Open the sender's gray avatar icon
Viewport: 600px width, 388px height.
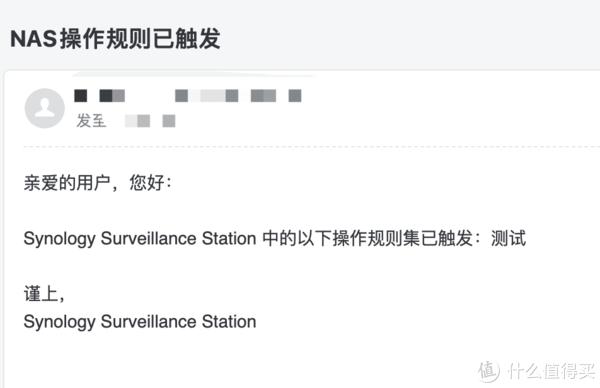[x=45, y=108]
